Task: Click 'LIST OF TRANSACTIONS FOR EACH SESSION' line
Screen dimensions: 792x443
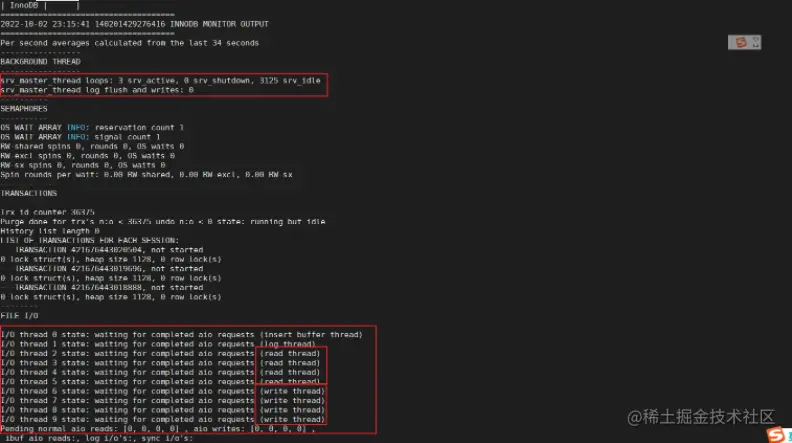Action: click(x=90, y=240)
